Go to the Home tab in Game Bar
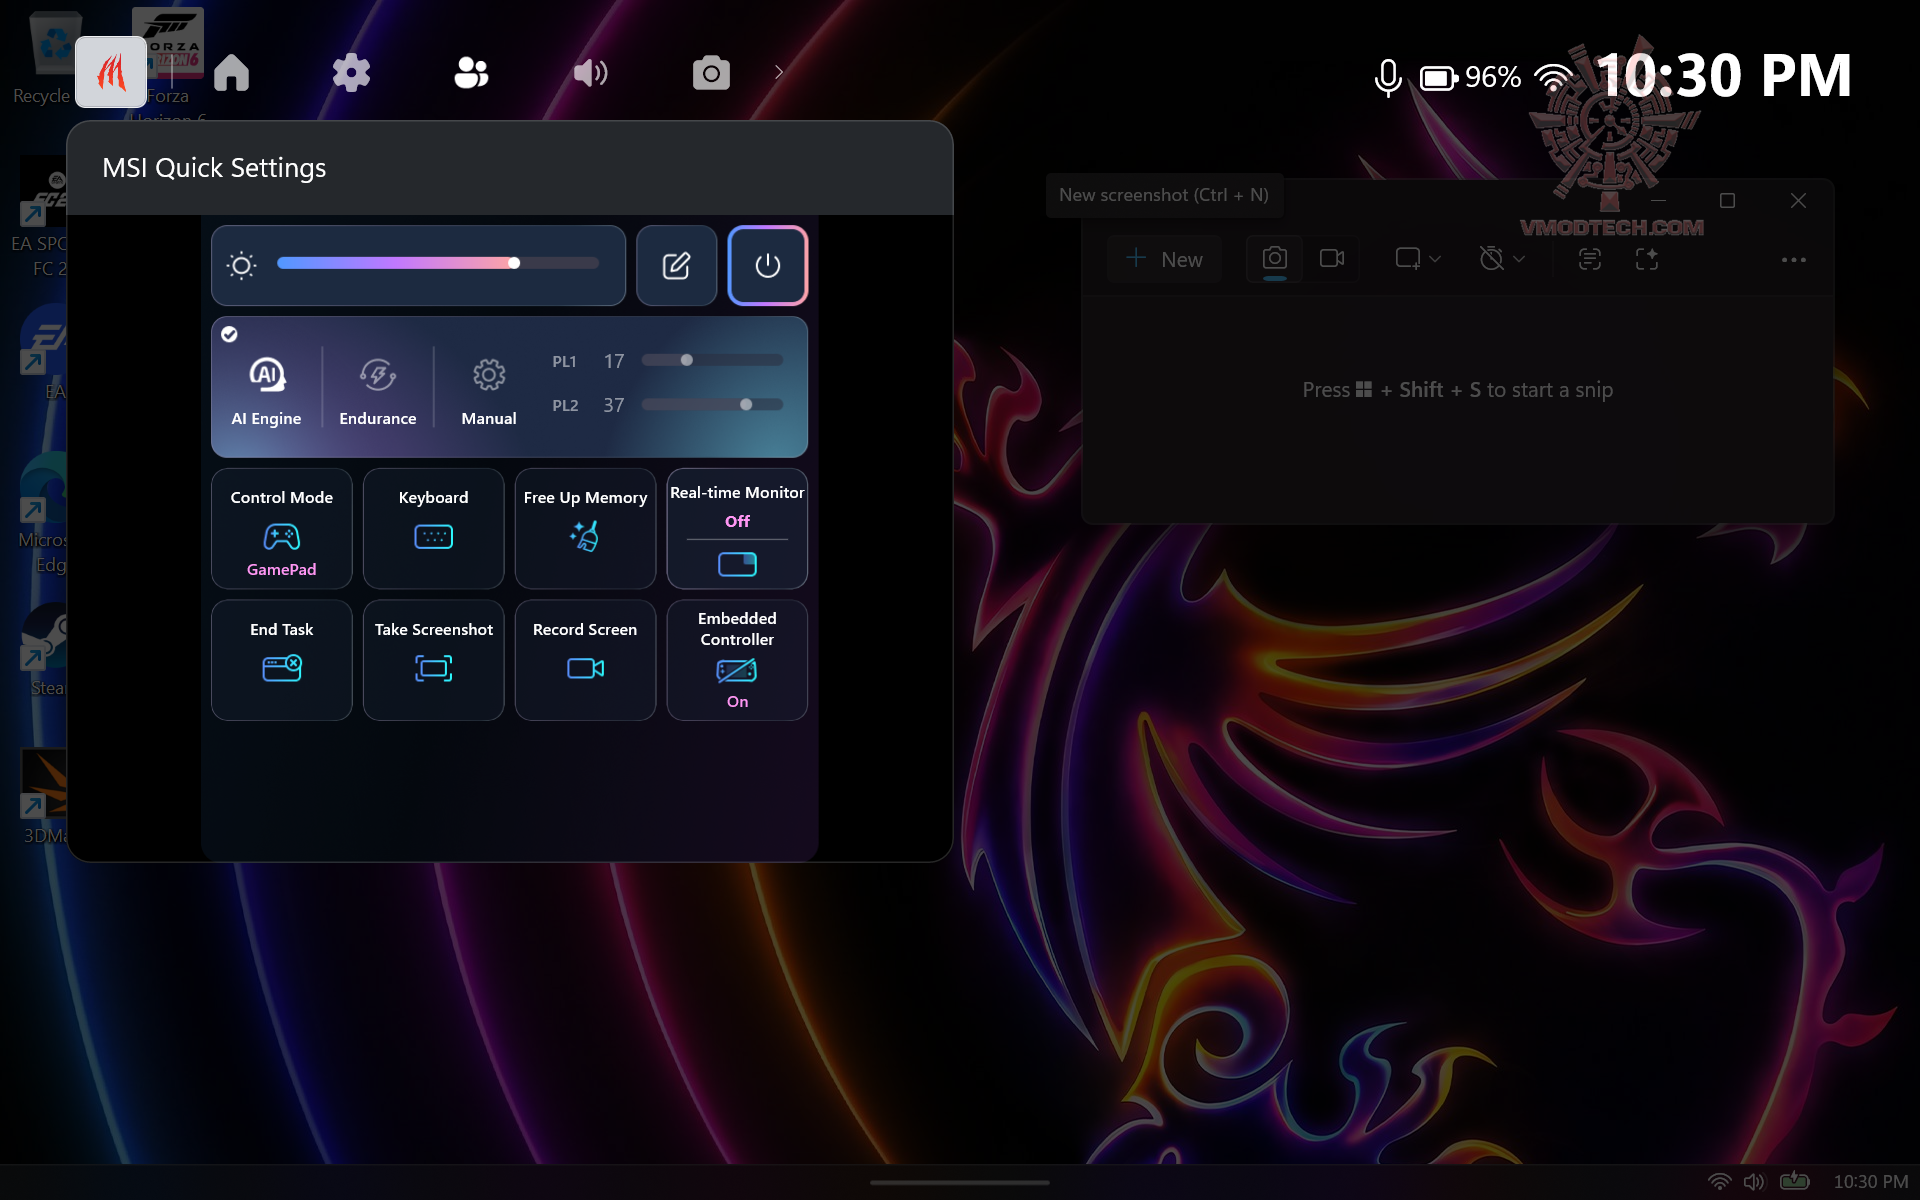 (231, 72)
